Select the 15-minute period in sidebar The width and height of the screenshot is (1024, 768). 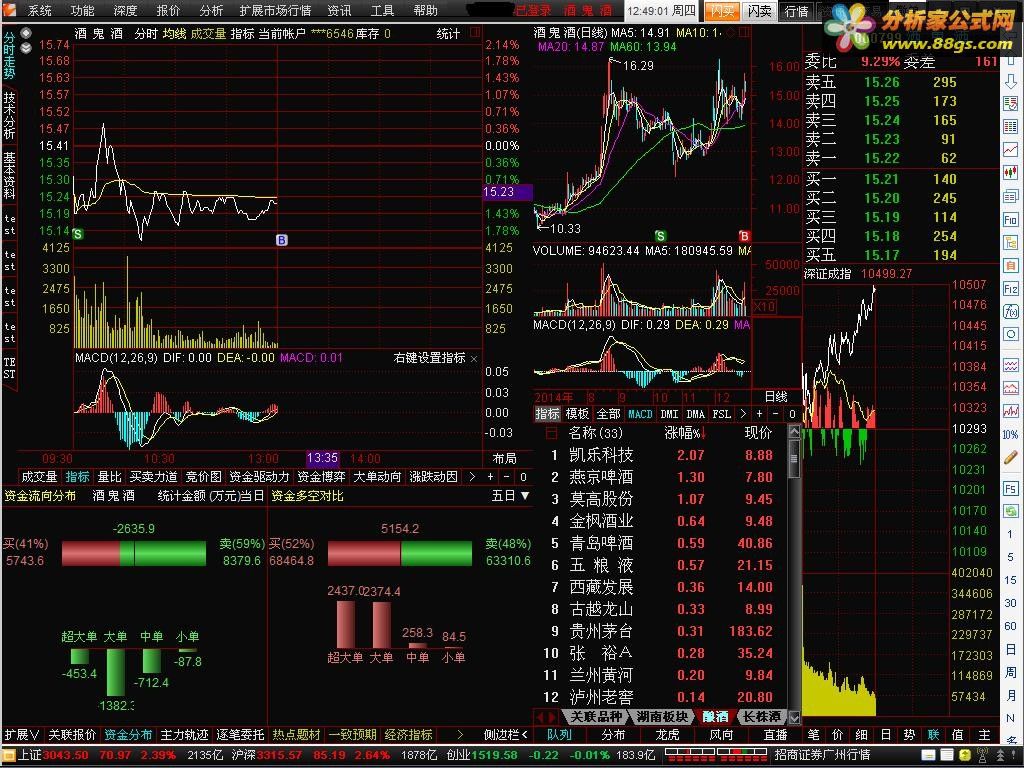click(1010, 580)
